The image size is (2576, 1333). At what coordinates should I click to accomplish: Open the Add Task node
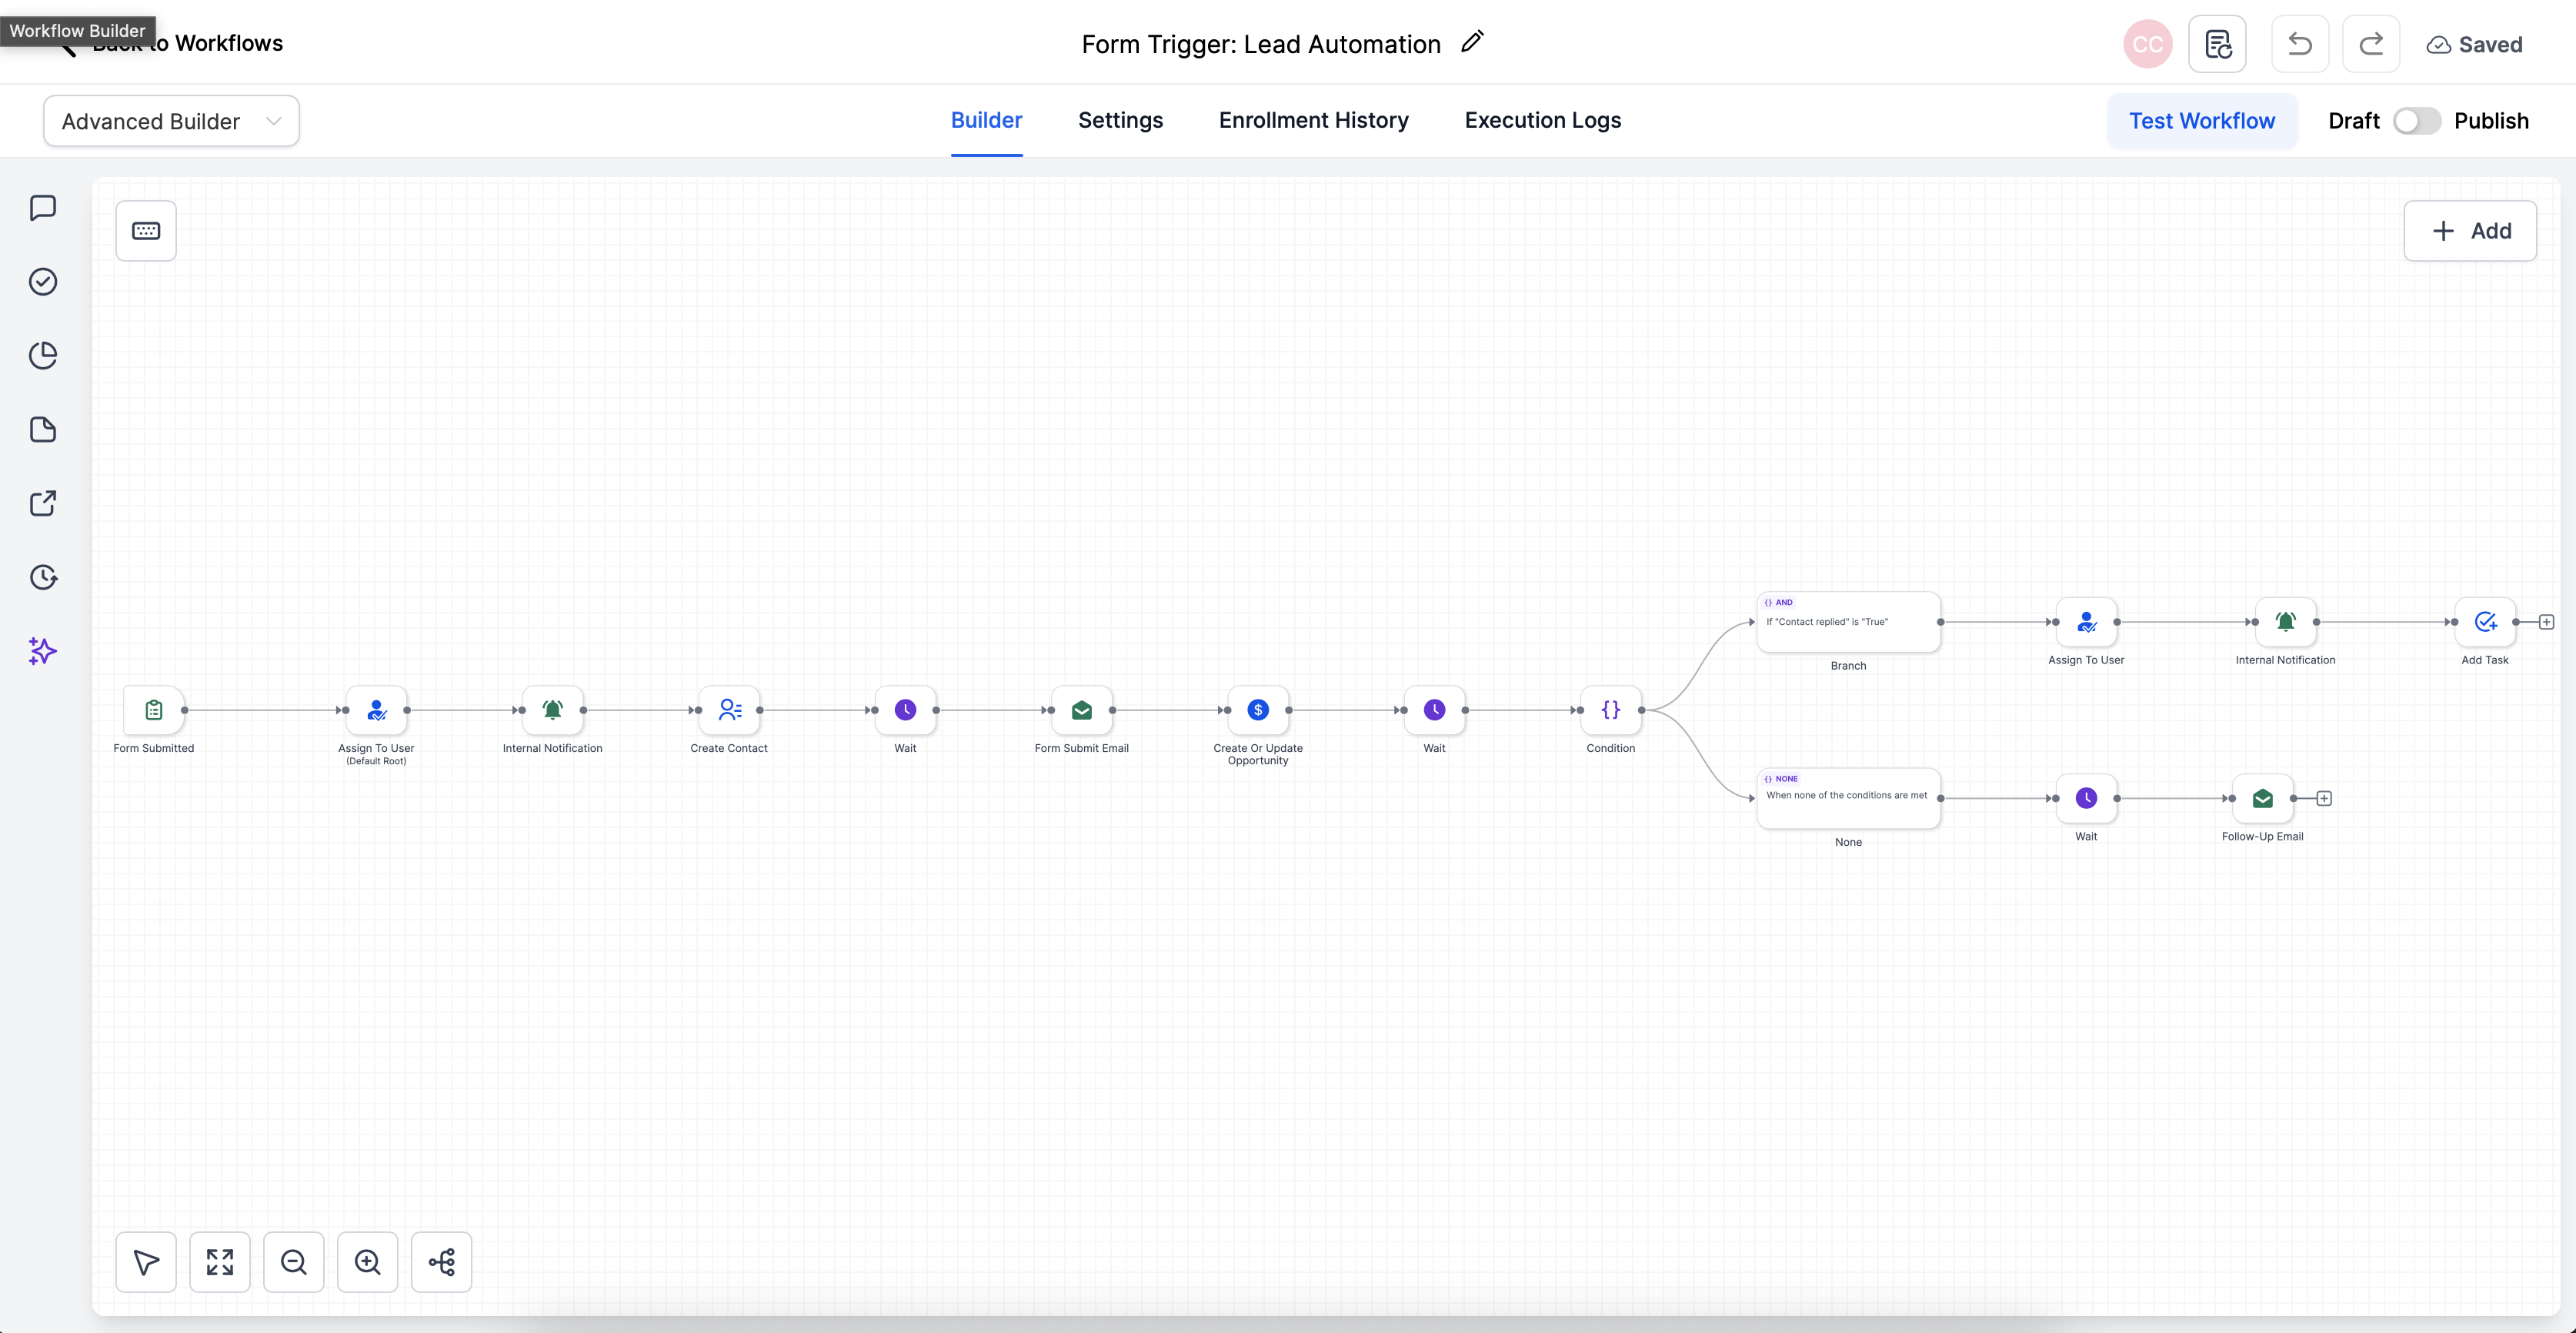pyautogui.click(x=2485, y=622)
